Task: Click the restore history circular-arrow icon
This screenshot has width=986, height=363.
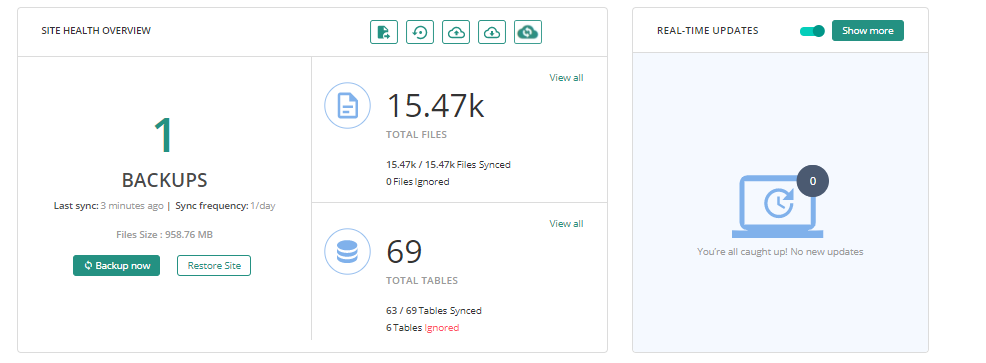Action: click(x=419, y=32)
